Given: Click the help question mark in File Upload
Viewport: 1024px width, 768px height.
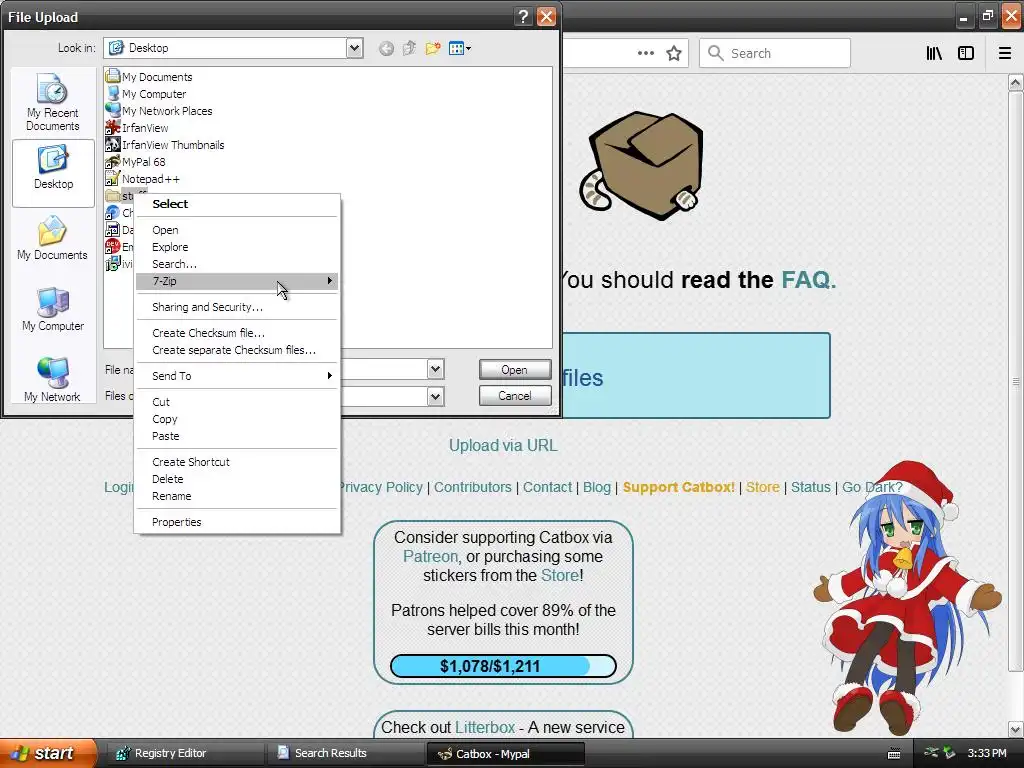Looking at the screenshot, I should (x=523, y=16).
